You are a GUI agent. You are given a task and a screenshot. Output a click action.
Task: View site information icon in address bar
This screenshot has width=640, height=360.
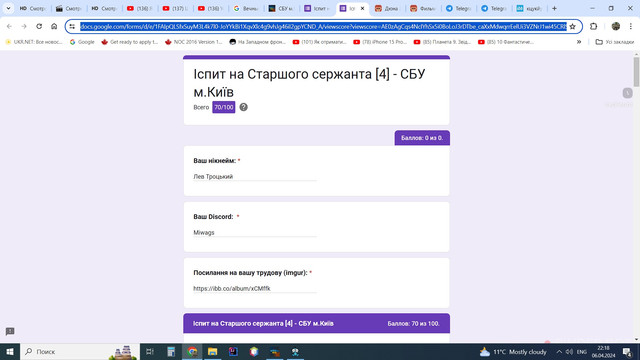pyautogui.click(x=72, y=27)
